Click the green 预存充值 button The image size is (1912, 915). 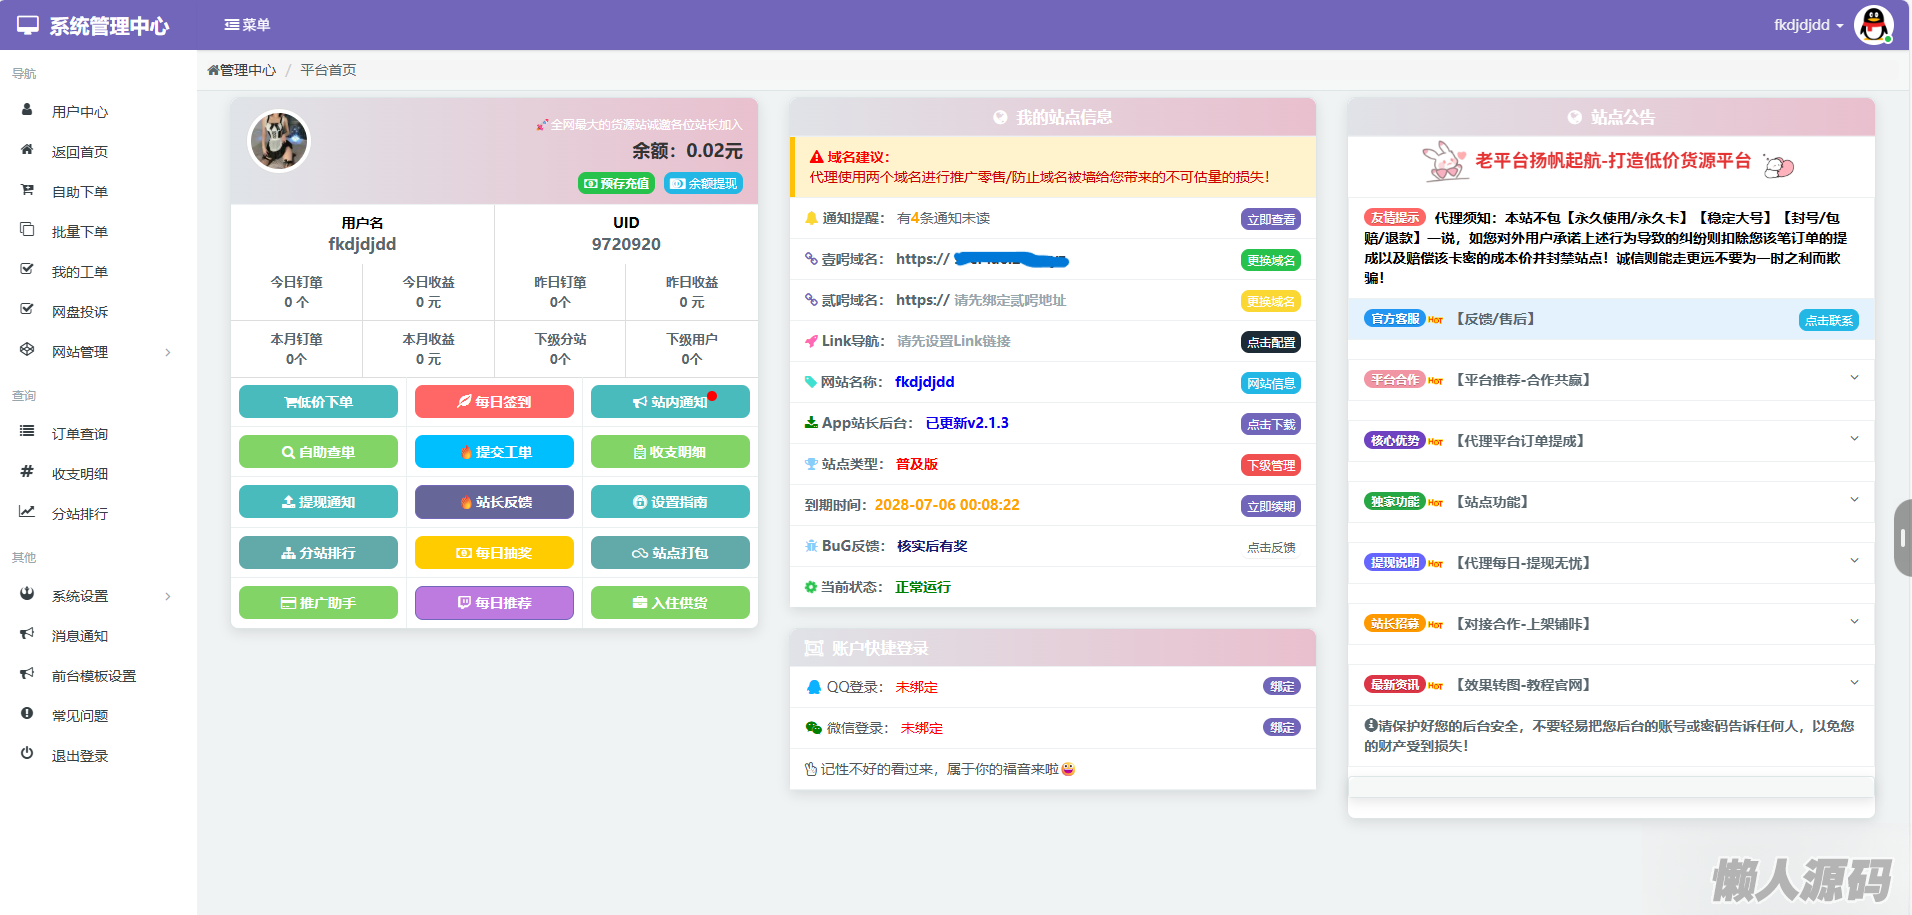(617, 184)
